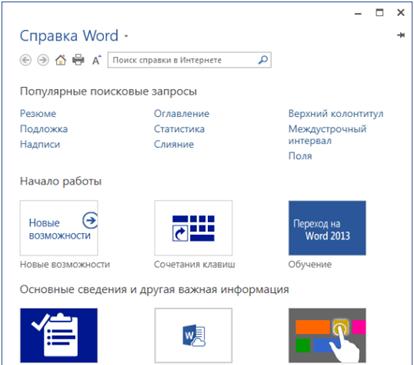Open the Поля link
The width and height of the screenshot is (414, 365).
pyautogui.click(x=300, y=156)
